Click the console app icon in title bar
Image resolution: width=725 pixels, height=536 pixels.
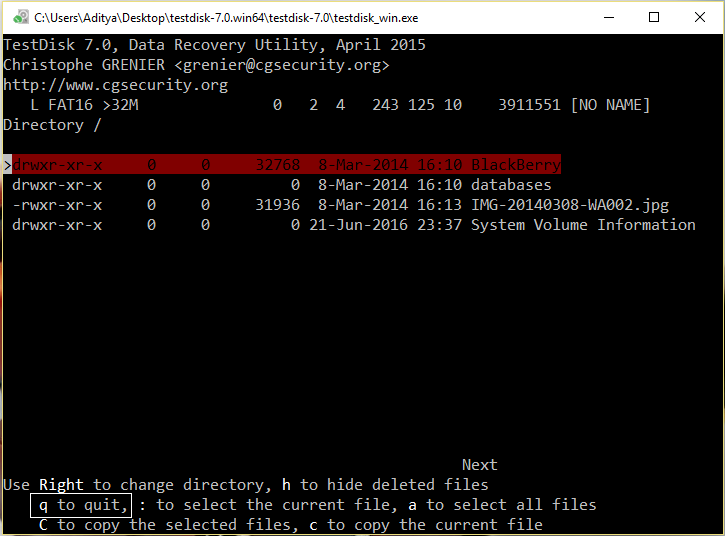pyautogui.click(x=18, y=17)
